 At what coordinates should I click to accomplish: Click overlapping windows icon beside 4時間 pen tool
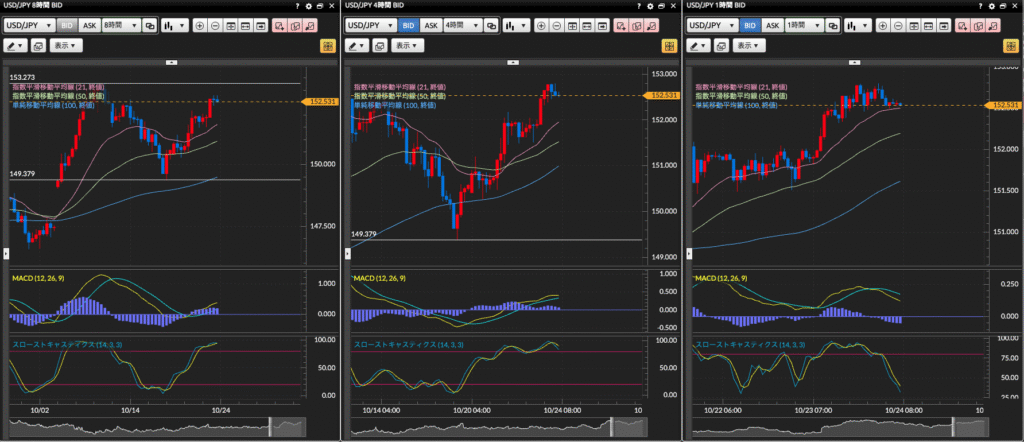click(379, 46)
